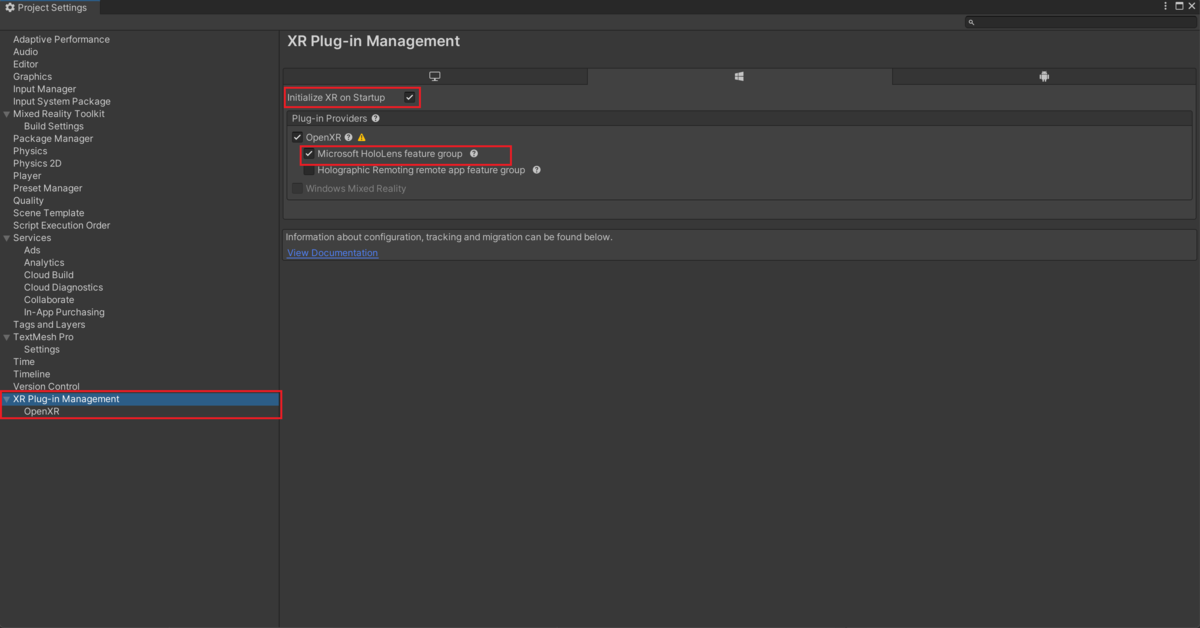Open Scene Template settings
Viewport: 1200px width, 628px height.
click(48, 213)
